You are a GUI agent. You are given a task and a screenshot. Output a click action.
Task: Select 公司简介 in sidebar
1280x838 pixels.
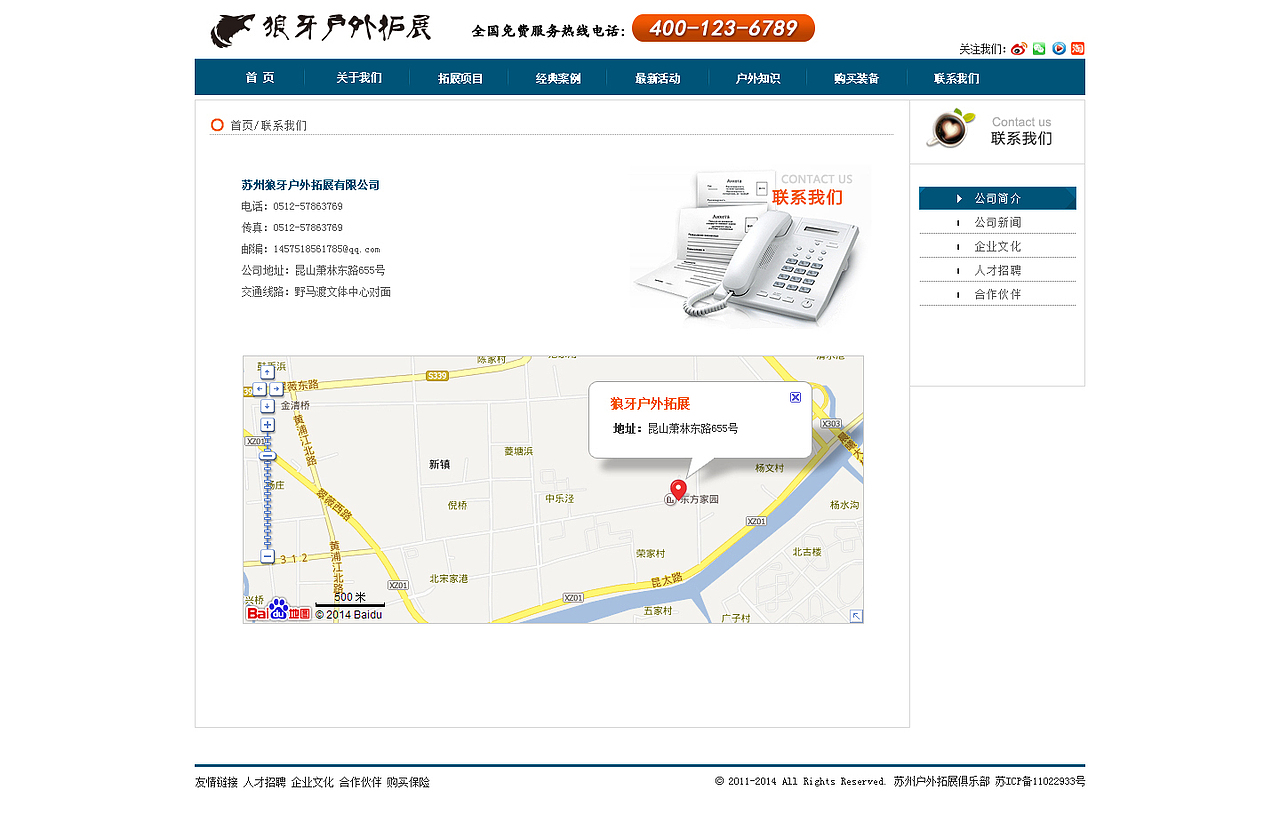pos(997,198)
